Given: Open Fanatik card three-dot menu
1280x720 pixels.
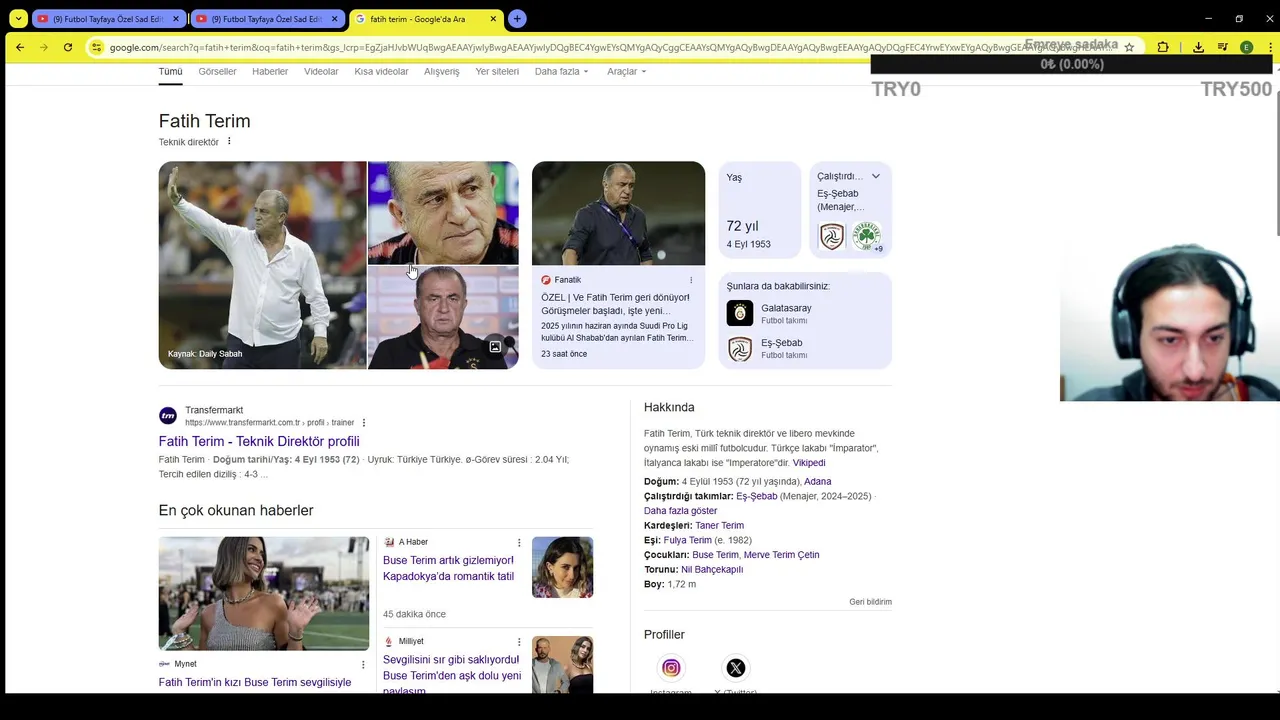Looking at the screenshot, I should [x=691, y=280].
